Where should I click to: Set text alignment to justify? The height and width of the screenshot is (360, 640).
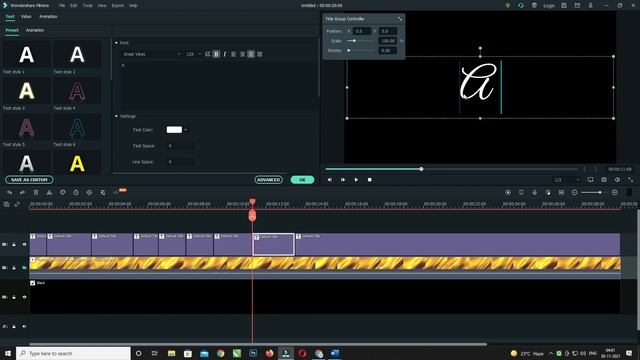[x=260, y=54]
